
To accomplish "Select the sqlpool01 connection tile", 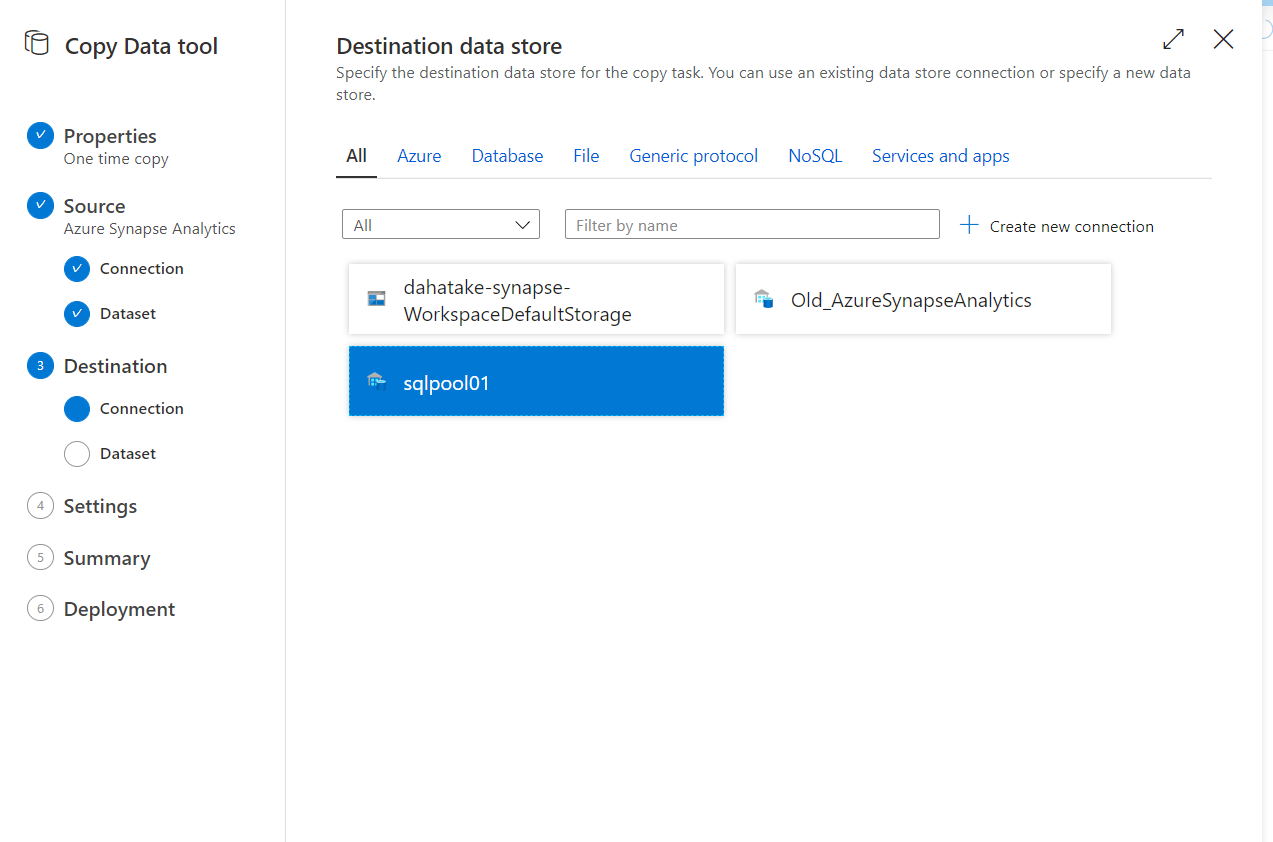I will [536, 381].
